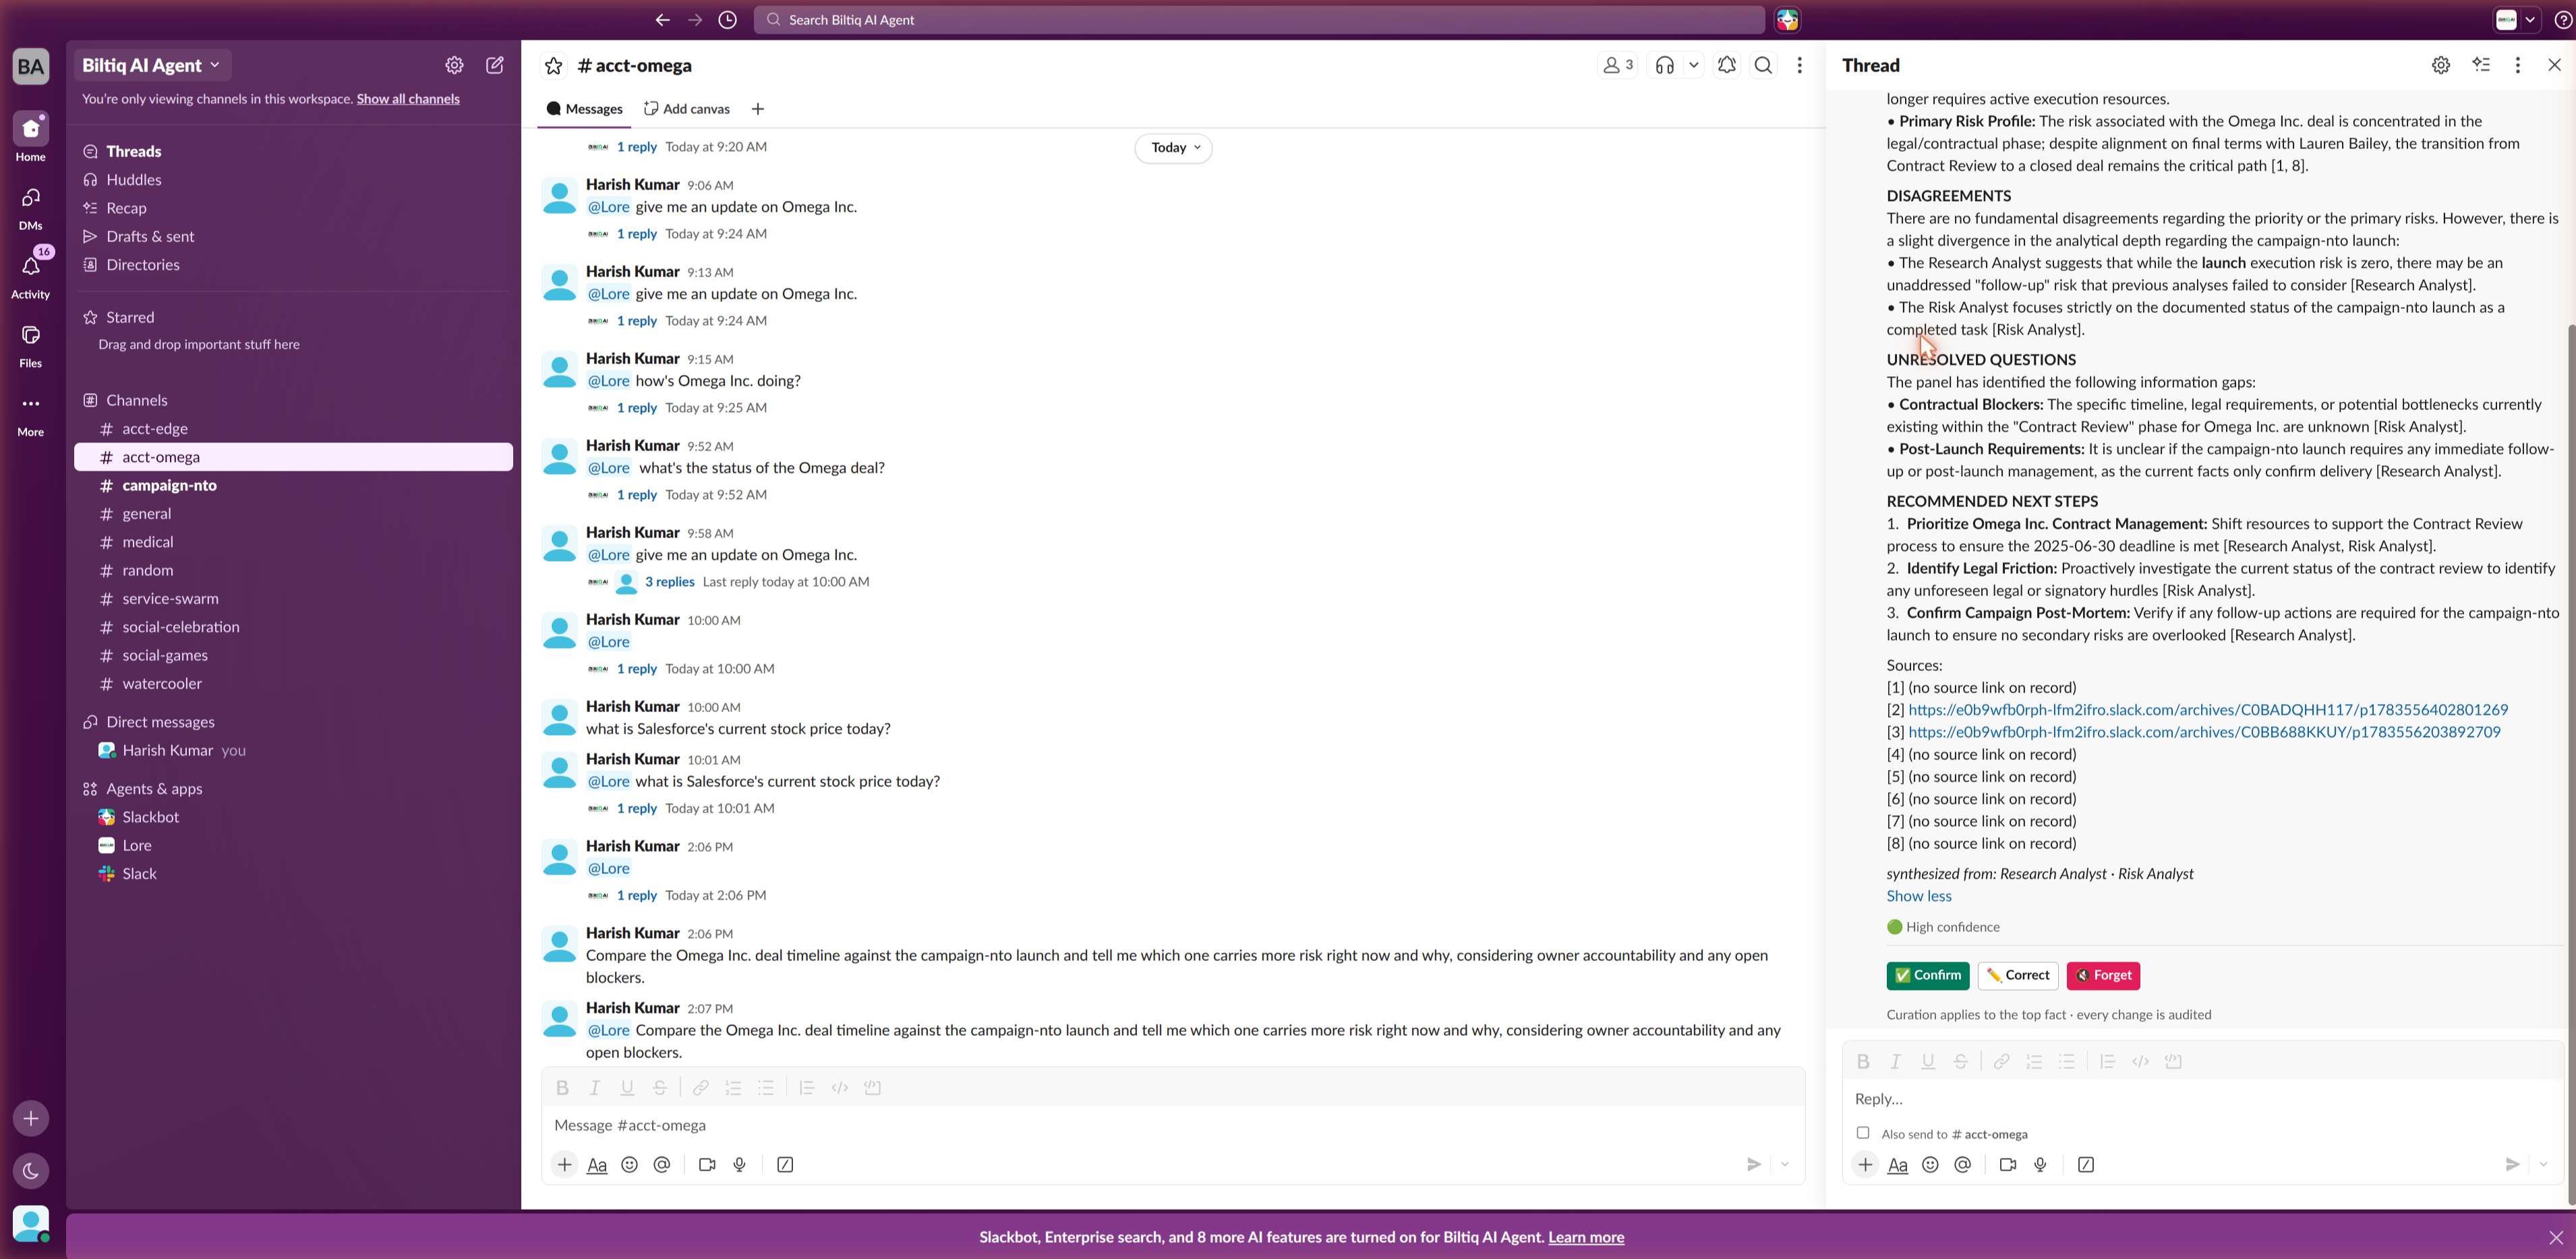
Task: Switch to the Messages tab
Action: [585, 109]
